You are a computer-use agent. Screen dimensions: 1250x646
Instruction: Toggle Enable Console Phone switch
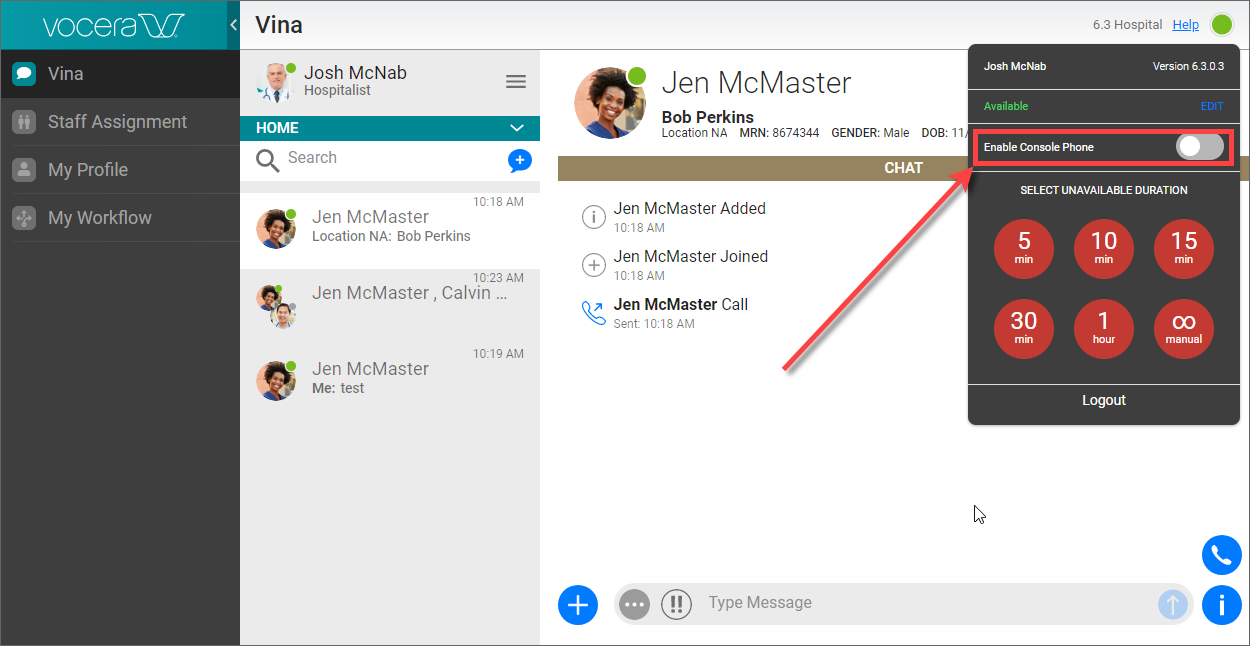point(1199,147)
